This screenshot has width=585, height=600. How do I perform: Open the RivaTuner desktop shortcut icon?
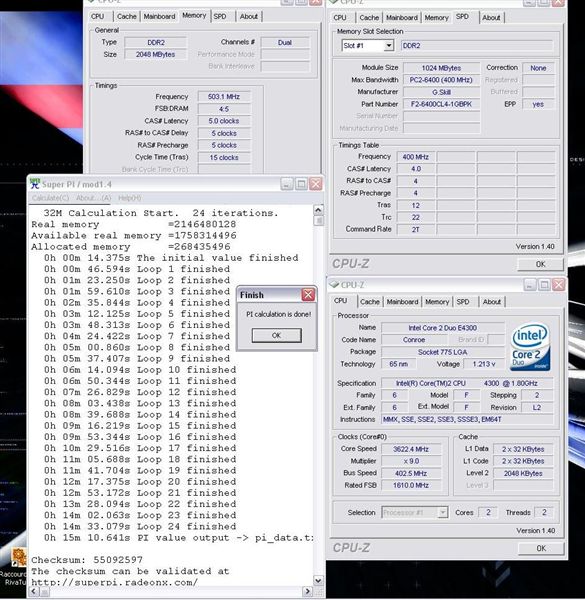pos(18,558)
